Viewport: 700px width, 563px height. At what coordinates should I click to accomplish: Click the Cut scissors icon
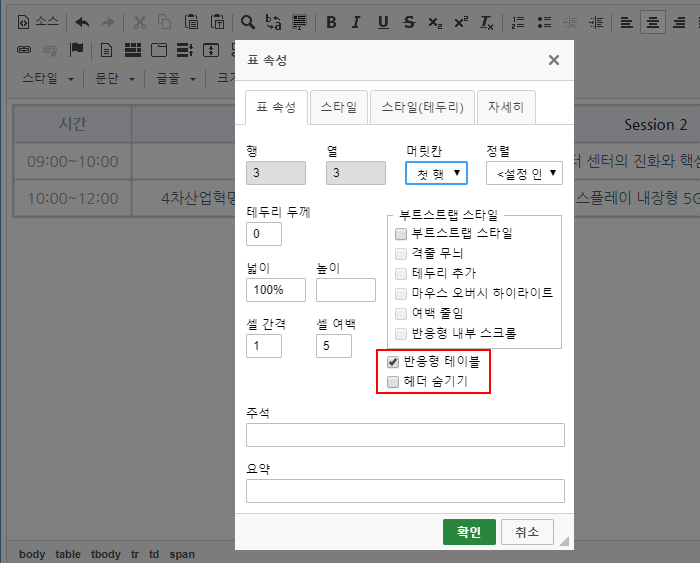pos(140,22)
